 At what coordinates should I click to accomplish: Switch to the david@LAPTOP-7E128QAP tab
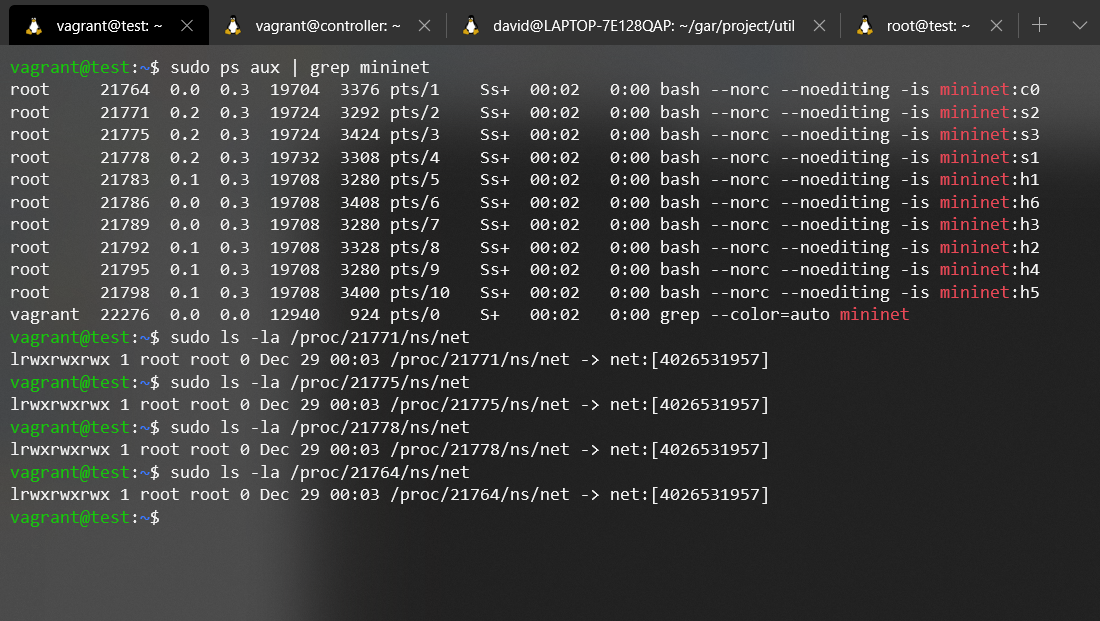click(x=643, y=26)
